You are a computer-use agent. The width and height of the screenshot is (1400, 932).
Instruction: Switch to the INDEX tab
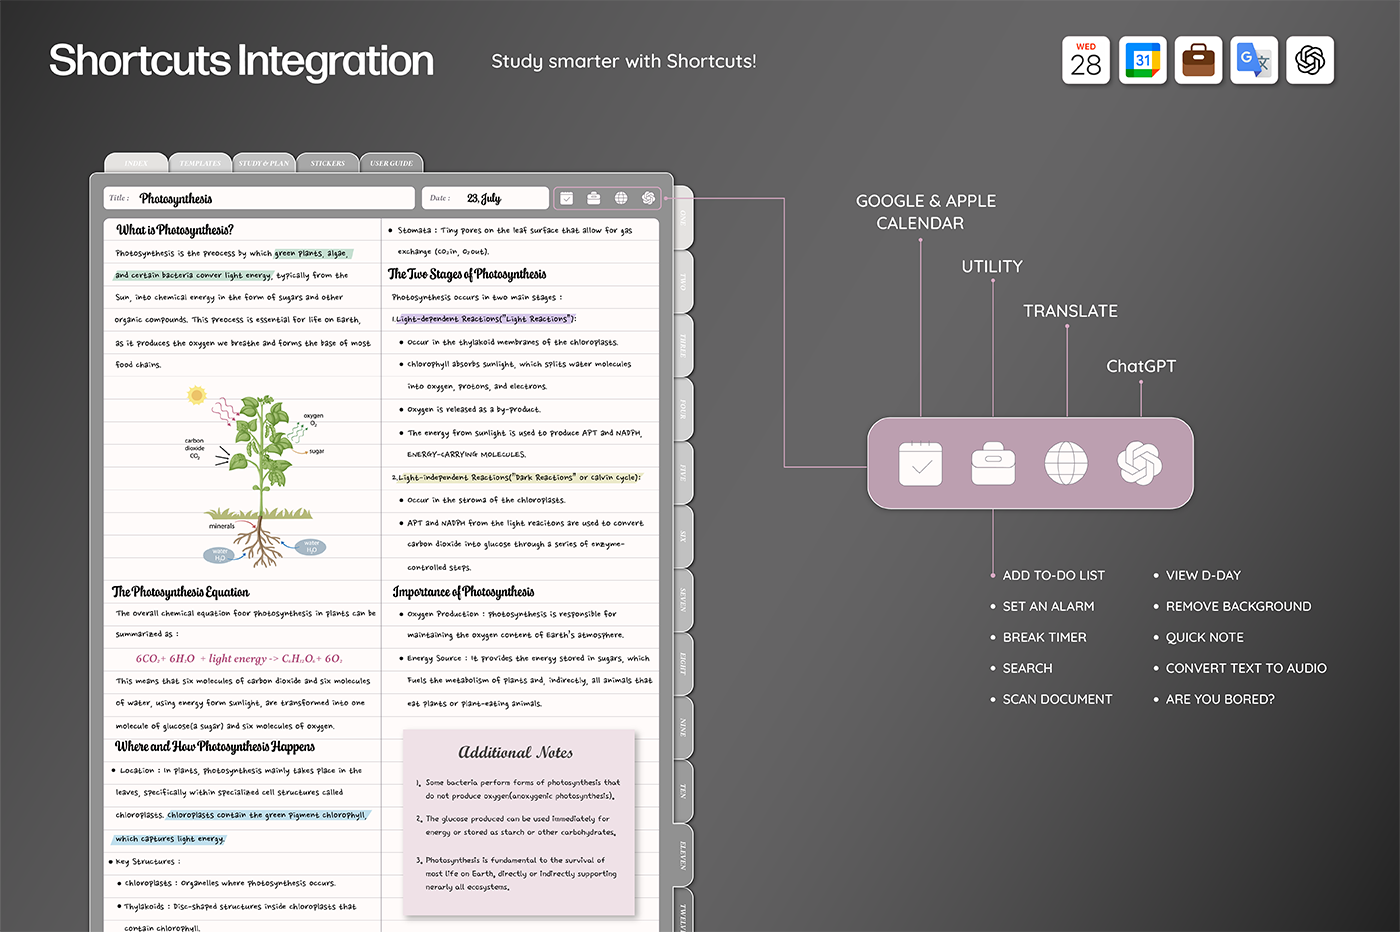[x=137, y=163]
